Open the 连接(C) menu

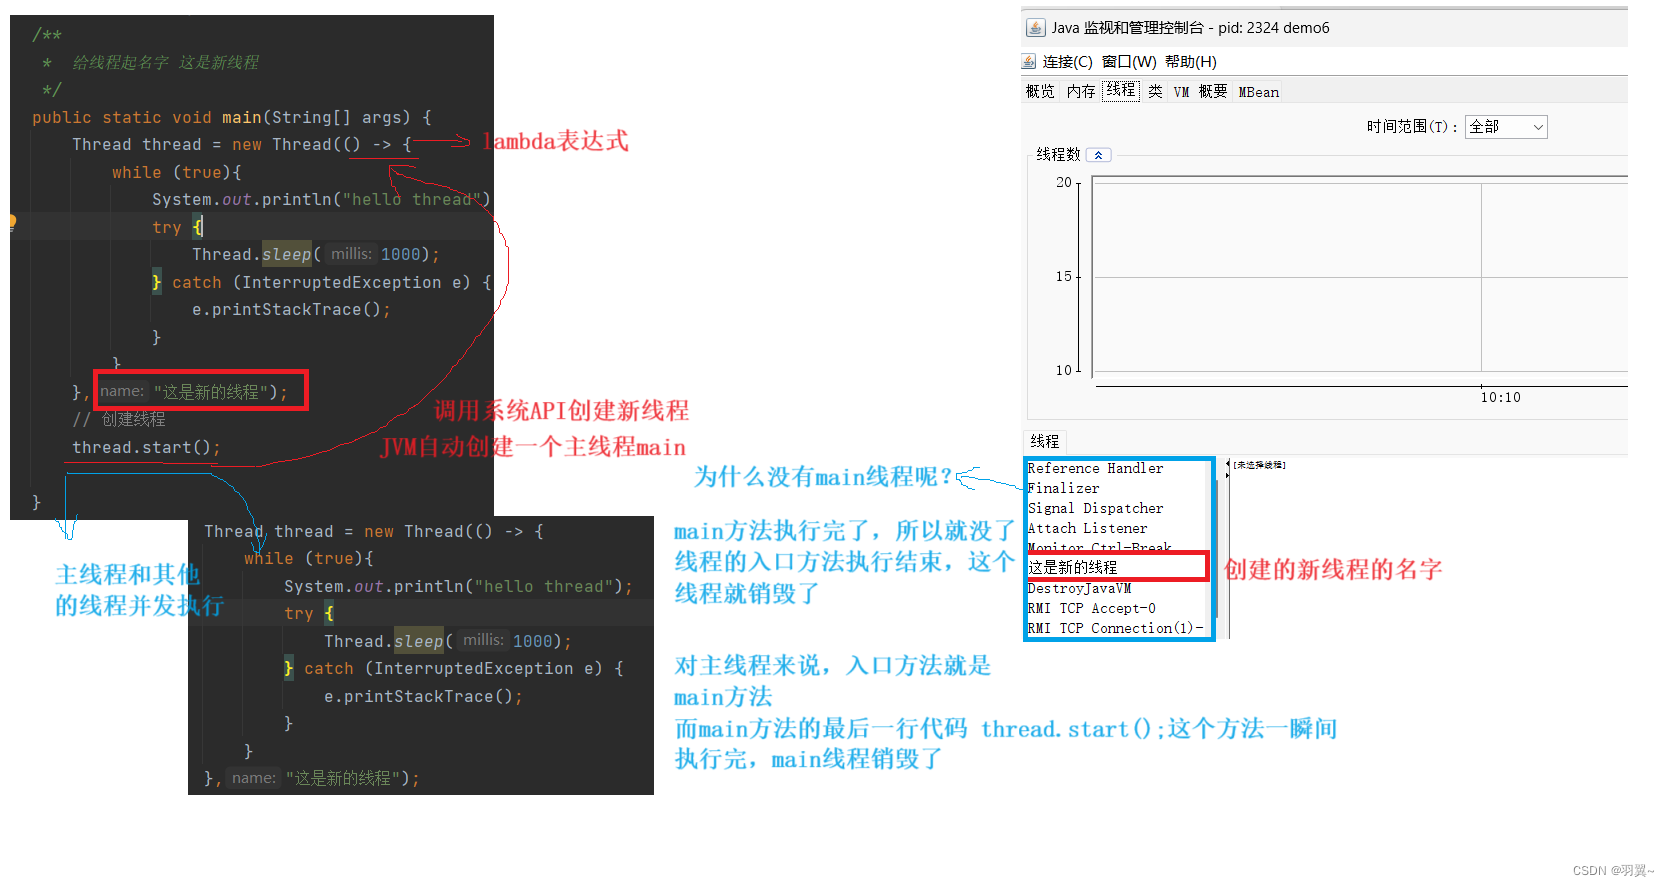pos(1067,62)
